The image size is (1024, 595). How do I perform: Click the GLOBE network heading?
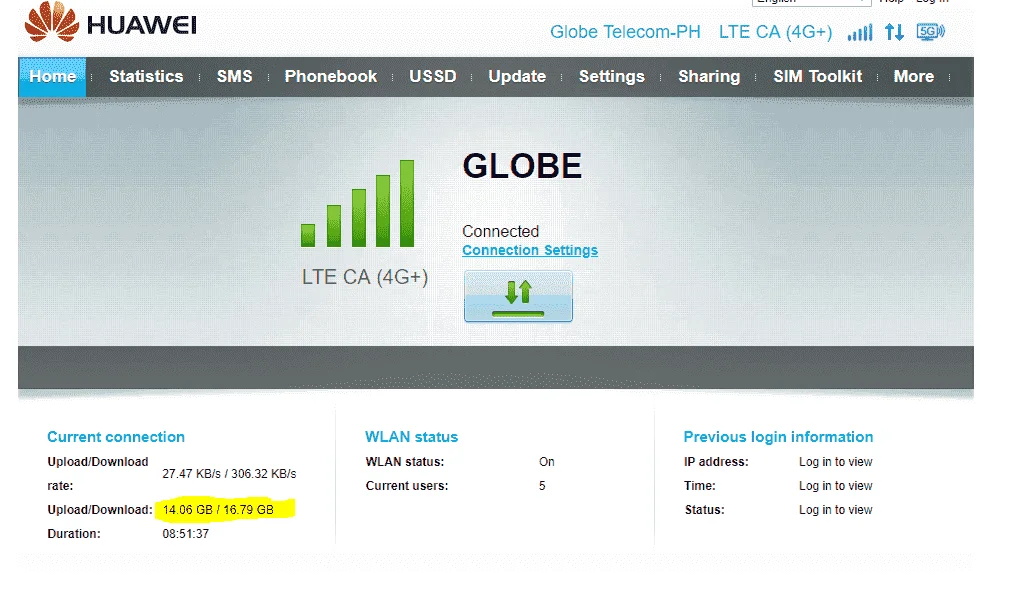coord(522,166)
